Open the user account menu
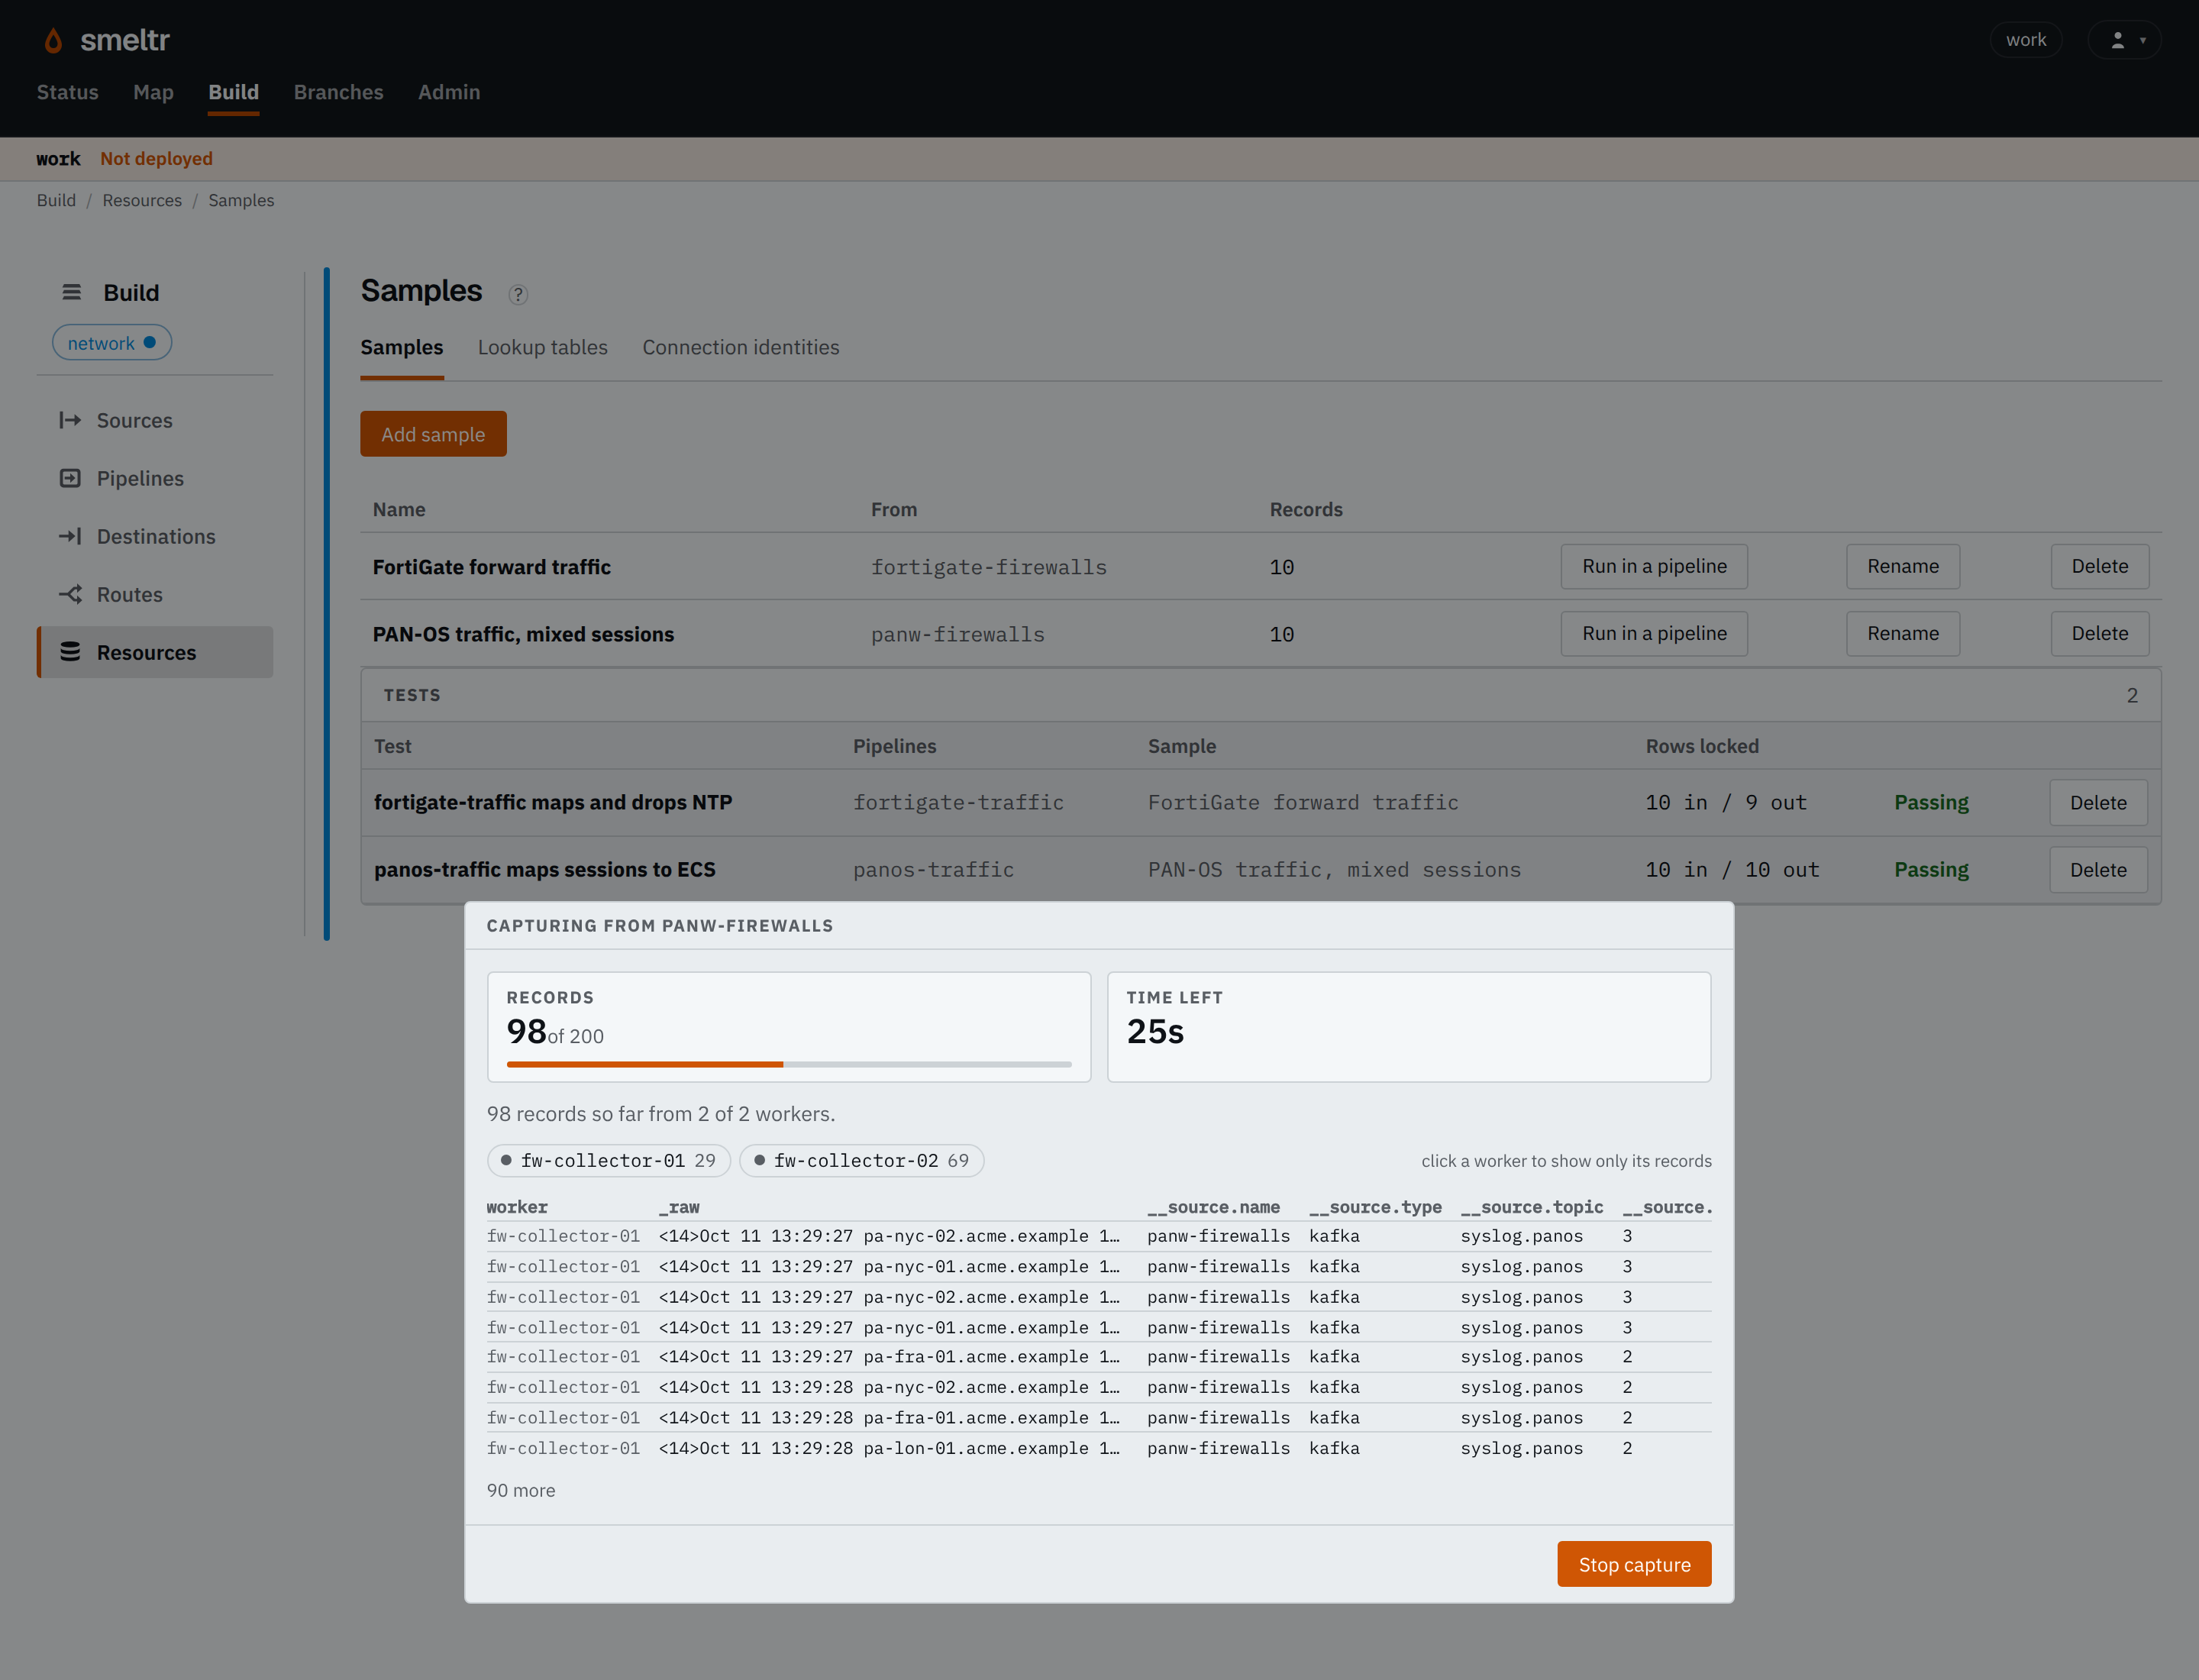The width and height of the screenshot is (2199, 1680). pyautogui.click(x=2124, y=40)
